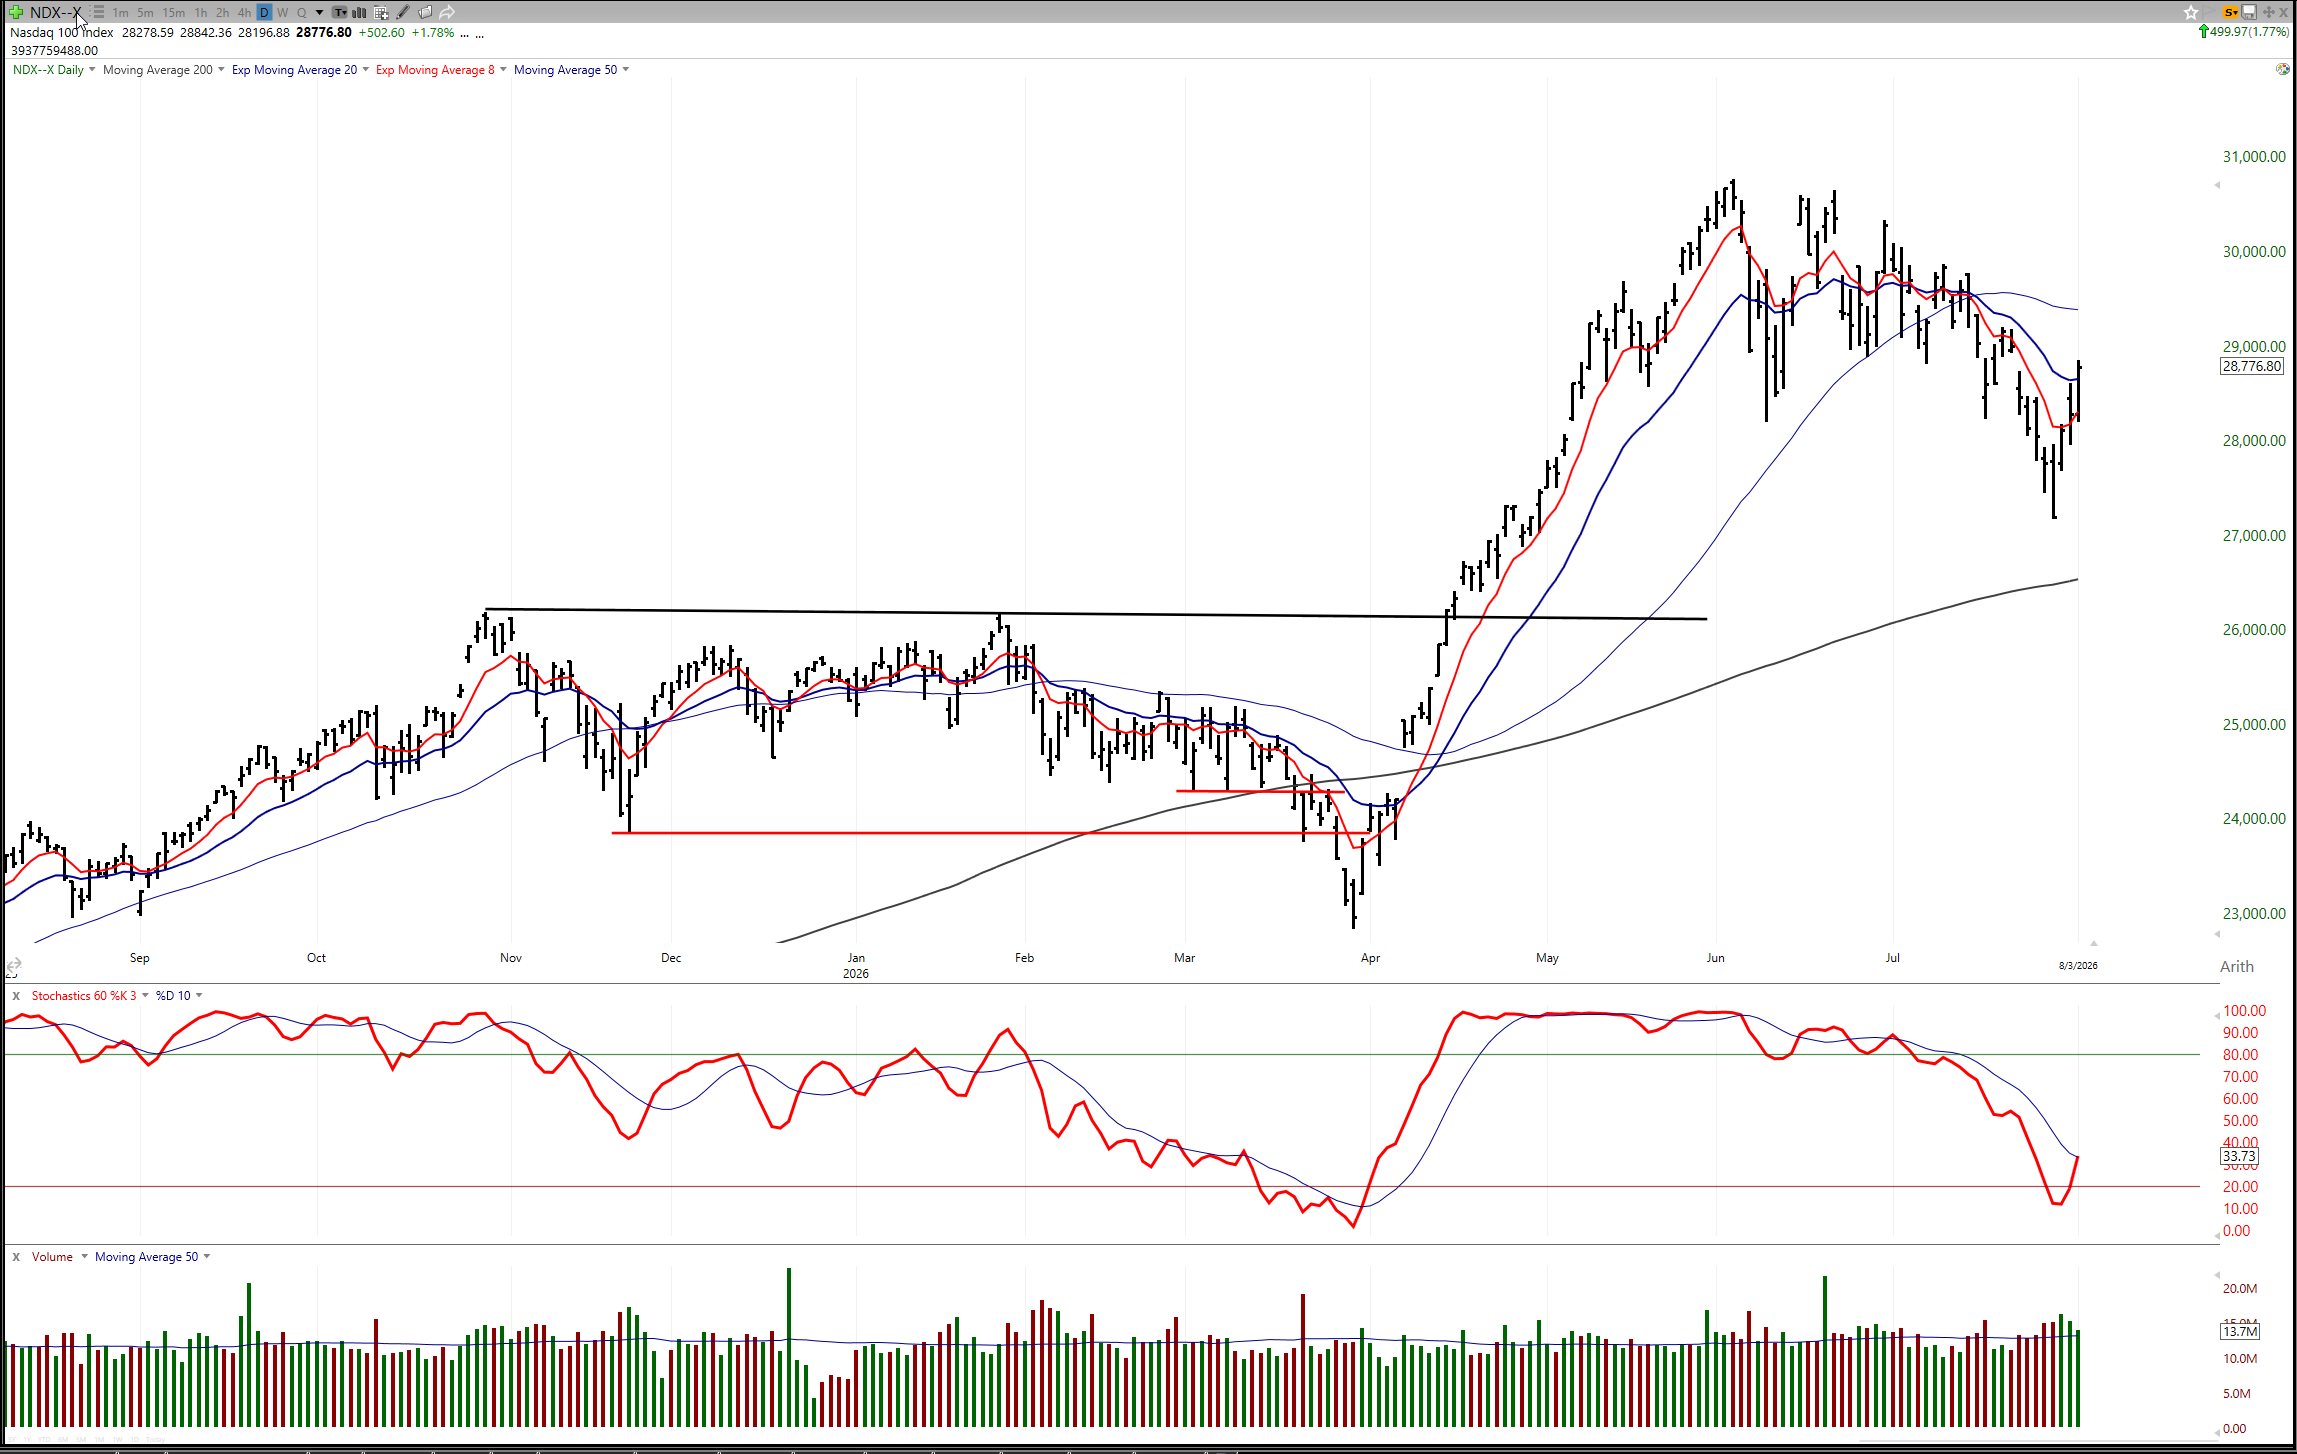Click the 499.97(1.77%) change readout

2249,32
